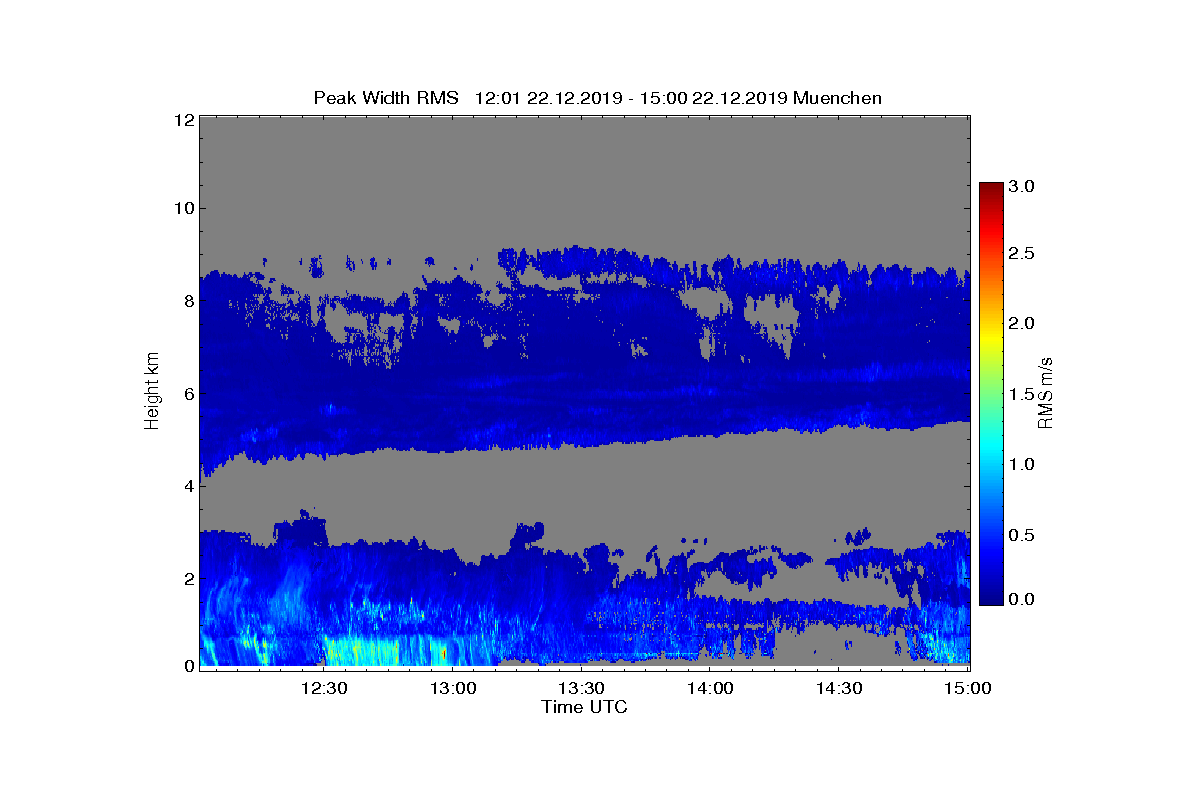Click the "Time UTC" axis label
This screenshot has height=800, width=1200.
coord(585,707)
